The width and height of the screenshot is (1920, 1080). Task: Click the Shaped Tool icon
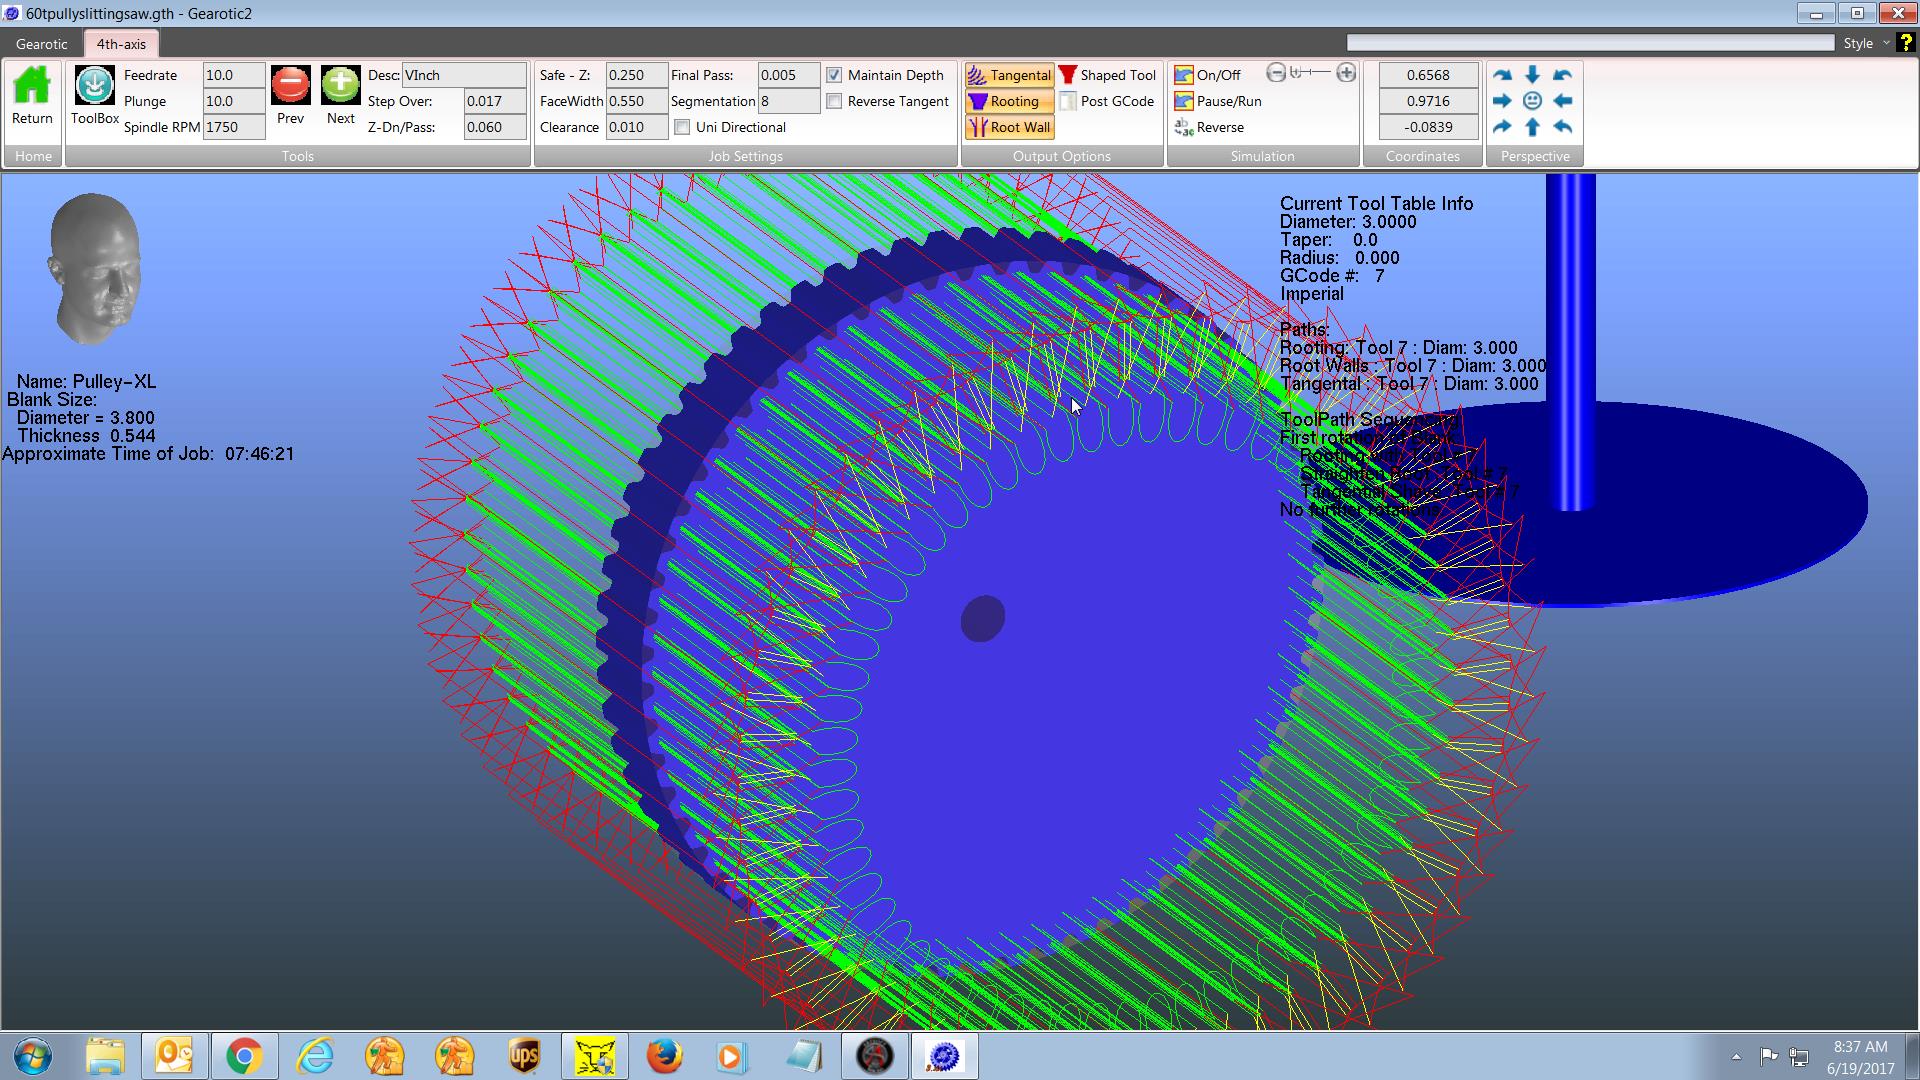point(1068,75)
